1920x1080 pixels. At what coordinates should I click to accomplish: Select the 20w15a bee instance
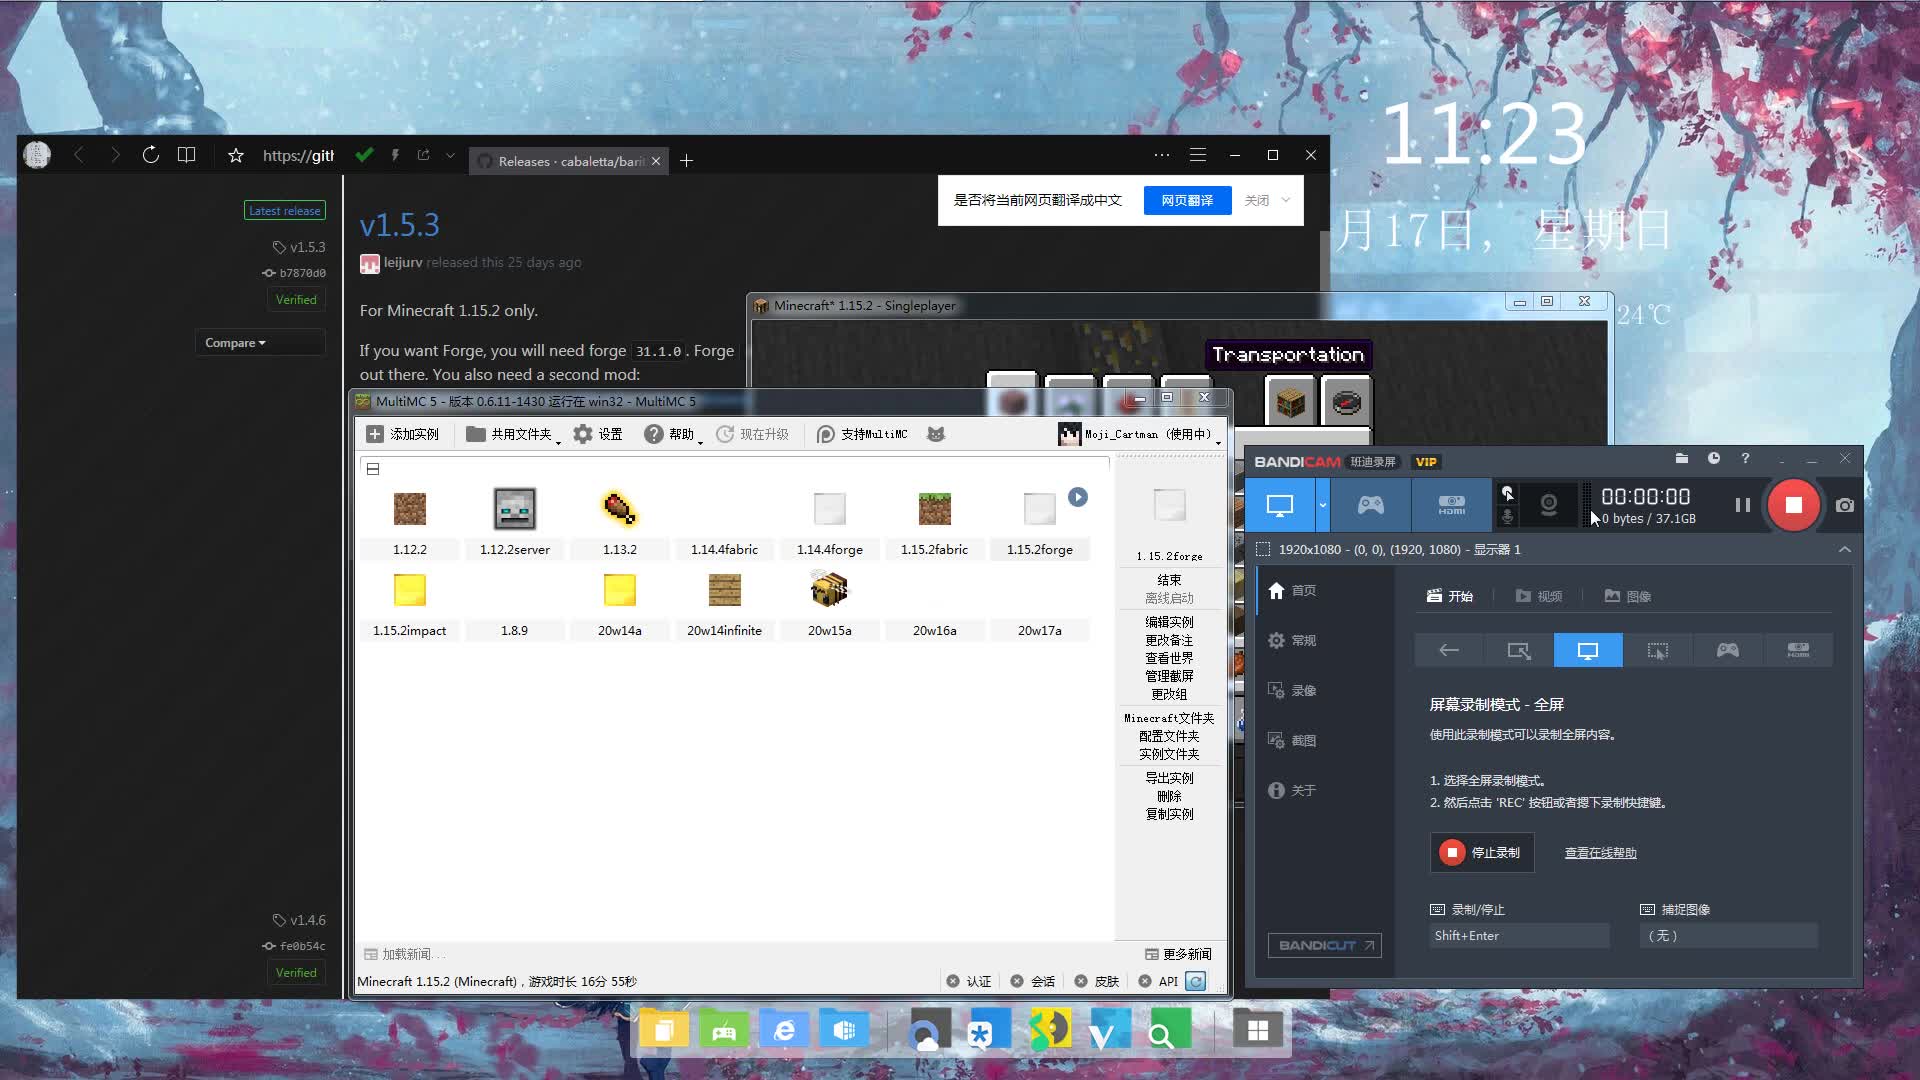point(829,591)
